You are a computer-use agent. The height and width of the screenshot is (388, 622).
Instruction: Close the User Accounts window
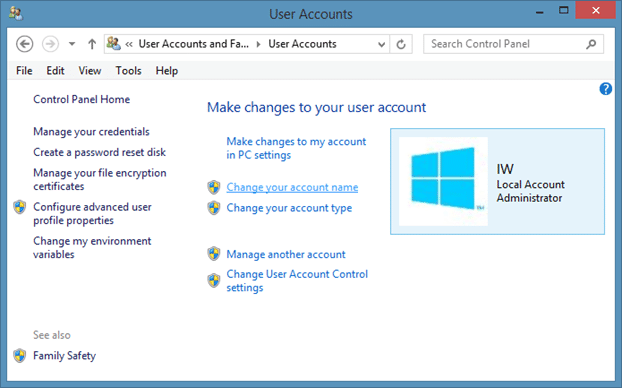point(595,11)
